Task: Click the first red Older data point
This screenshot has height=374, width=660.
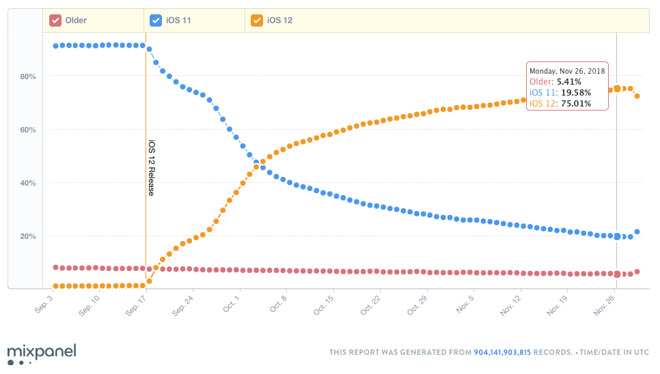Action: point(56,268)
